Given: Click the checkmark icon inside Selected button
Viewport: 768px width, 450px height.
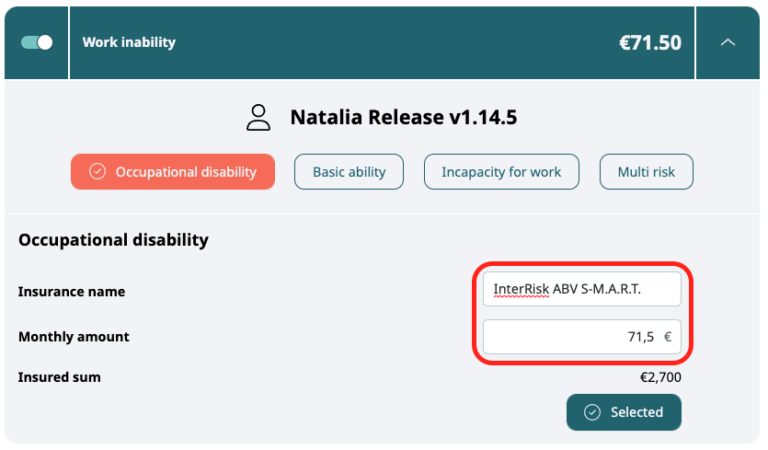Looking at the screenshot, I should click(592, 412).
